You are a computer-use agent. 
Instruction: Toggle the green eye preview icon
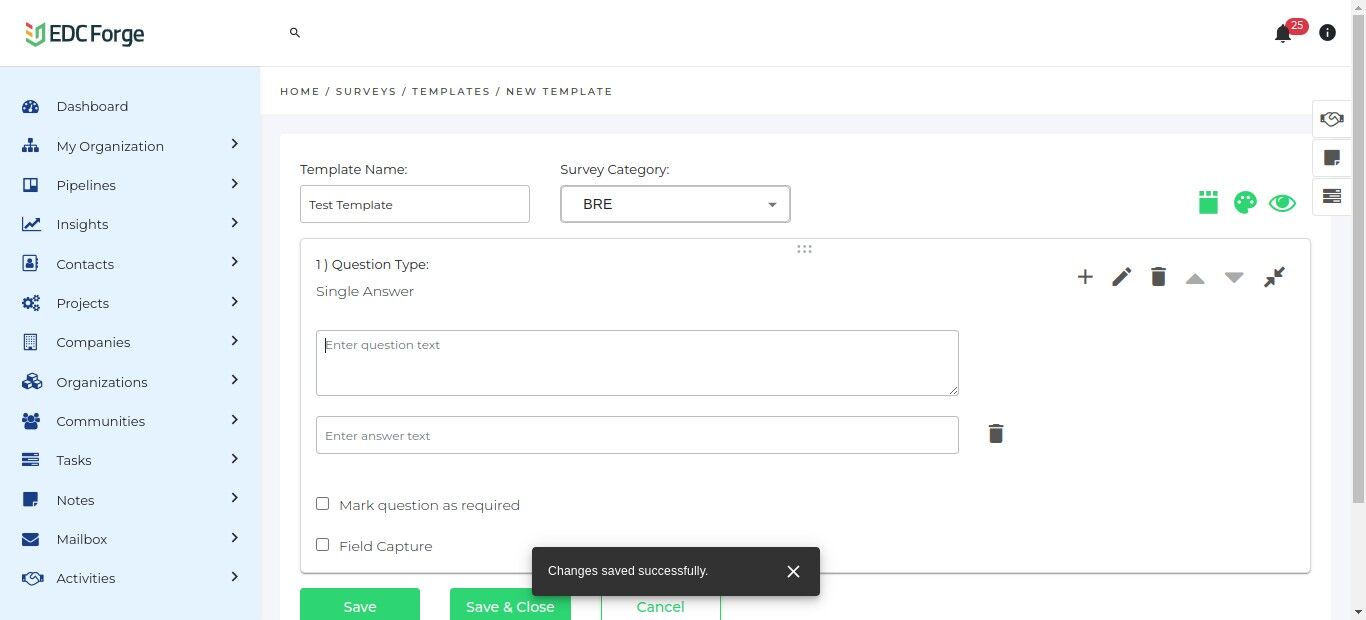point(1282,203)
